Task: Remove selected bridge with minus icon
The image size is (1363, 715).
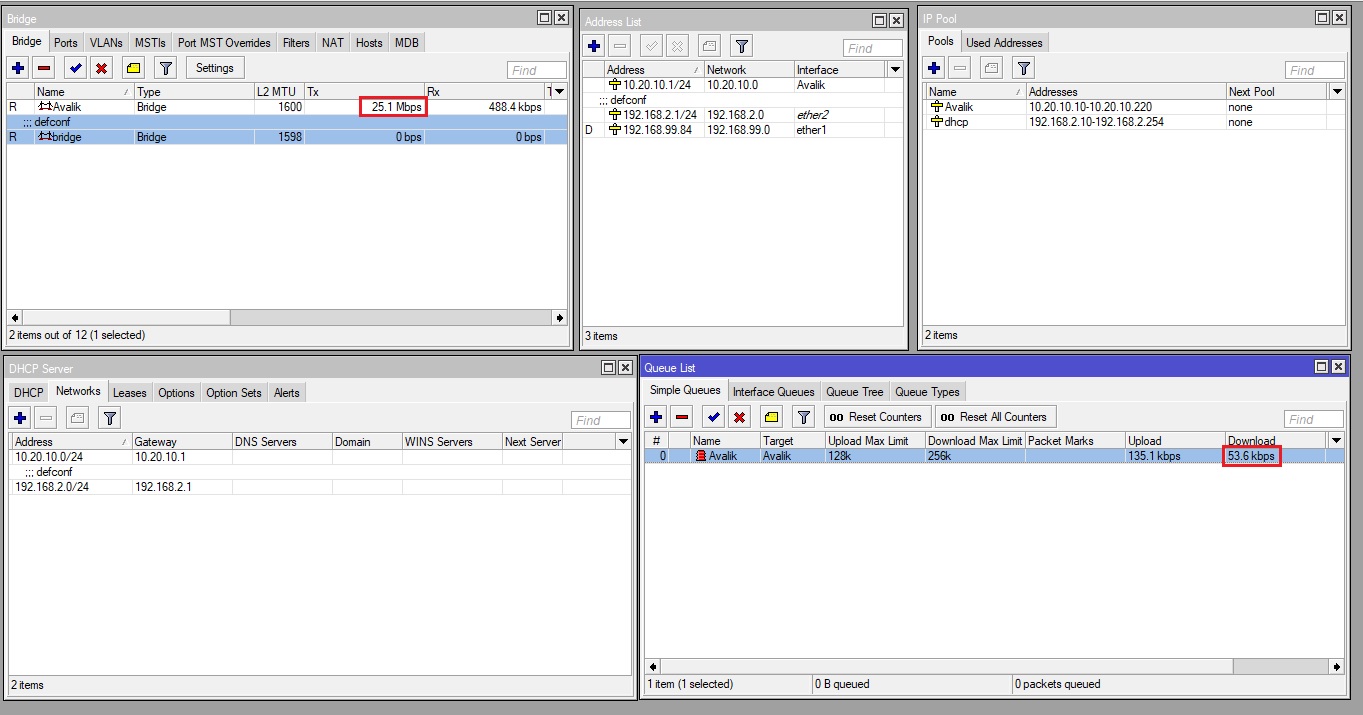Action: click(44, 68)
